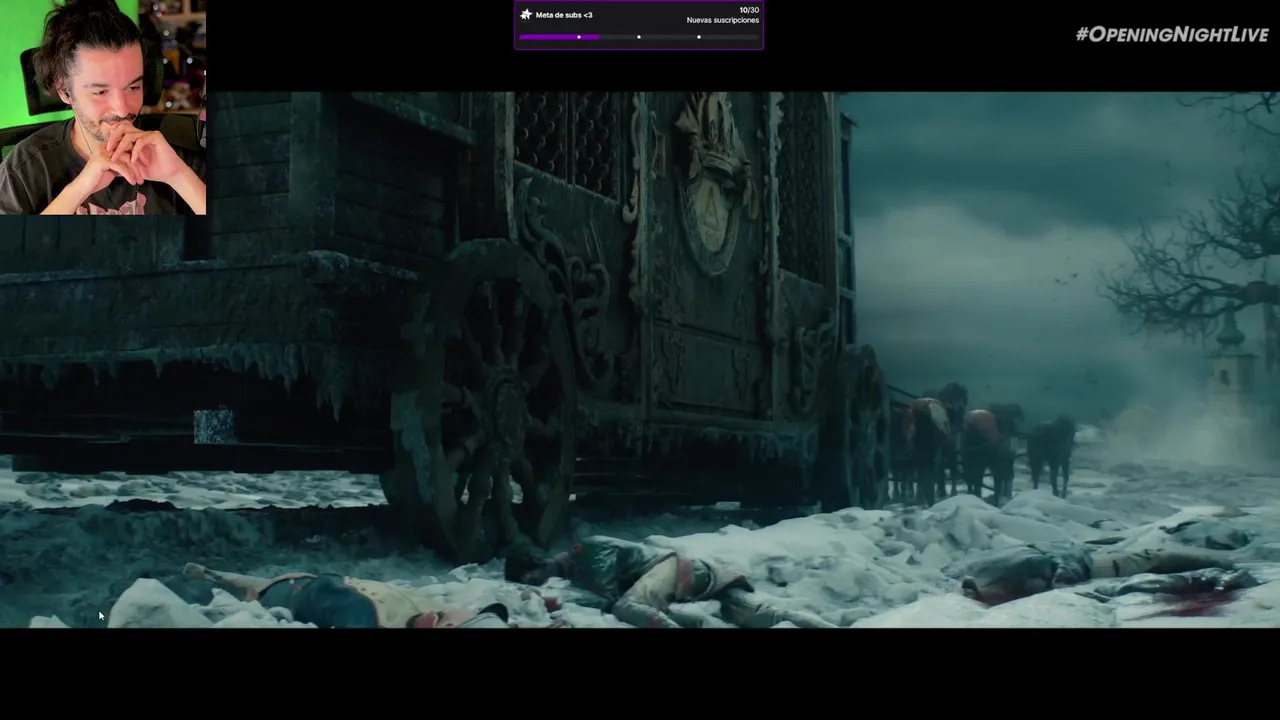
Task: Click the #OpeningNightLive hashtag text
Action: coord(1172,35)
